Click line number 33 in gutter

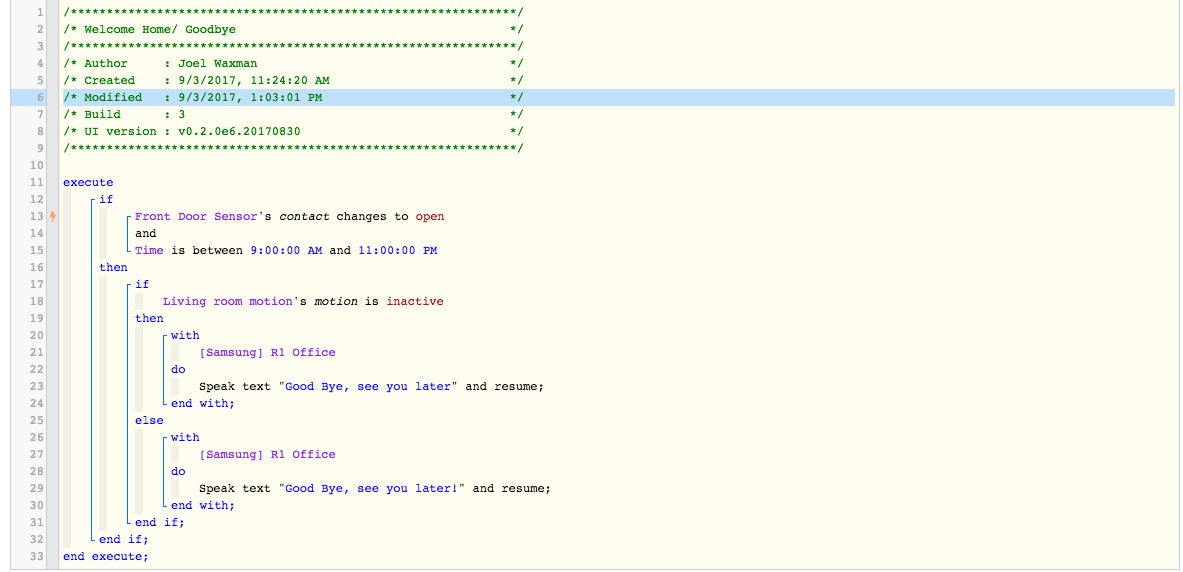point(37,556)
